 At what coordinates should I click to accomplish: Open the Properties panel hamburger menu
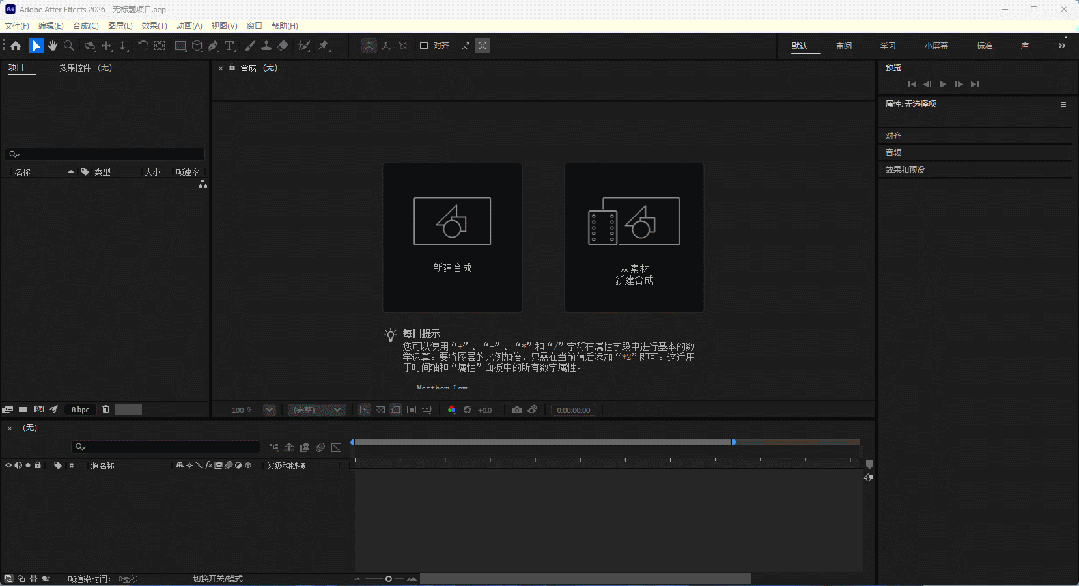1063,105
